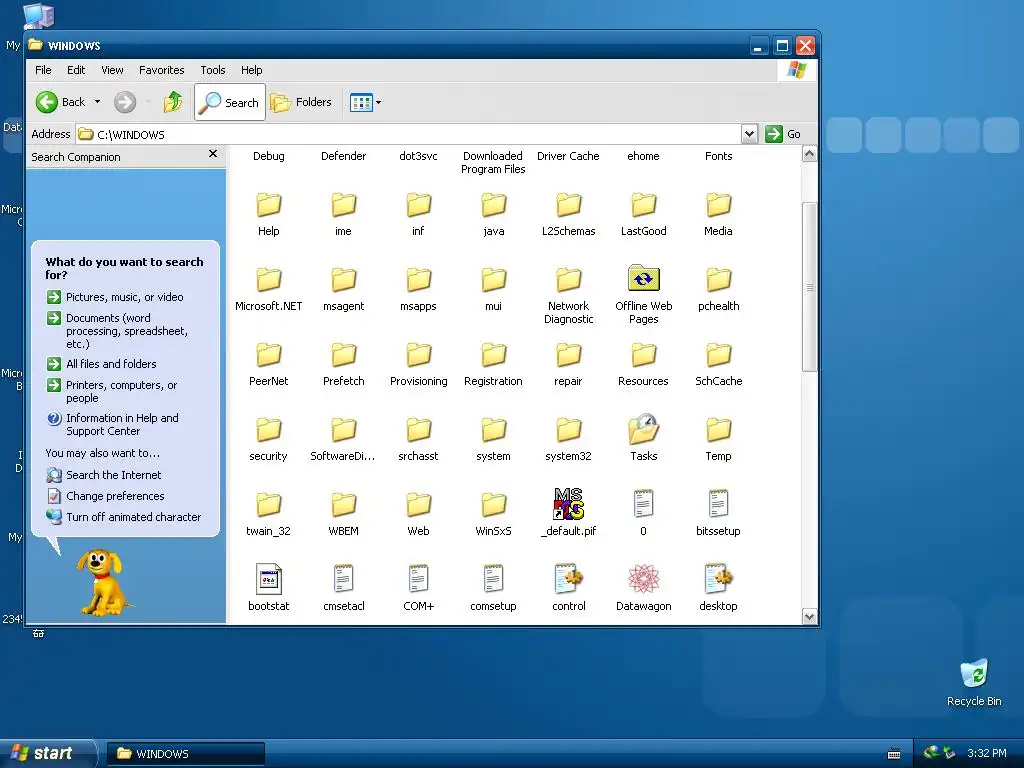
Task: Click the scrollbar down arrow
Action: tap(810, 616)
